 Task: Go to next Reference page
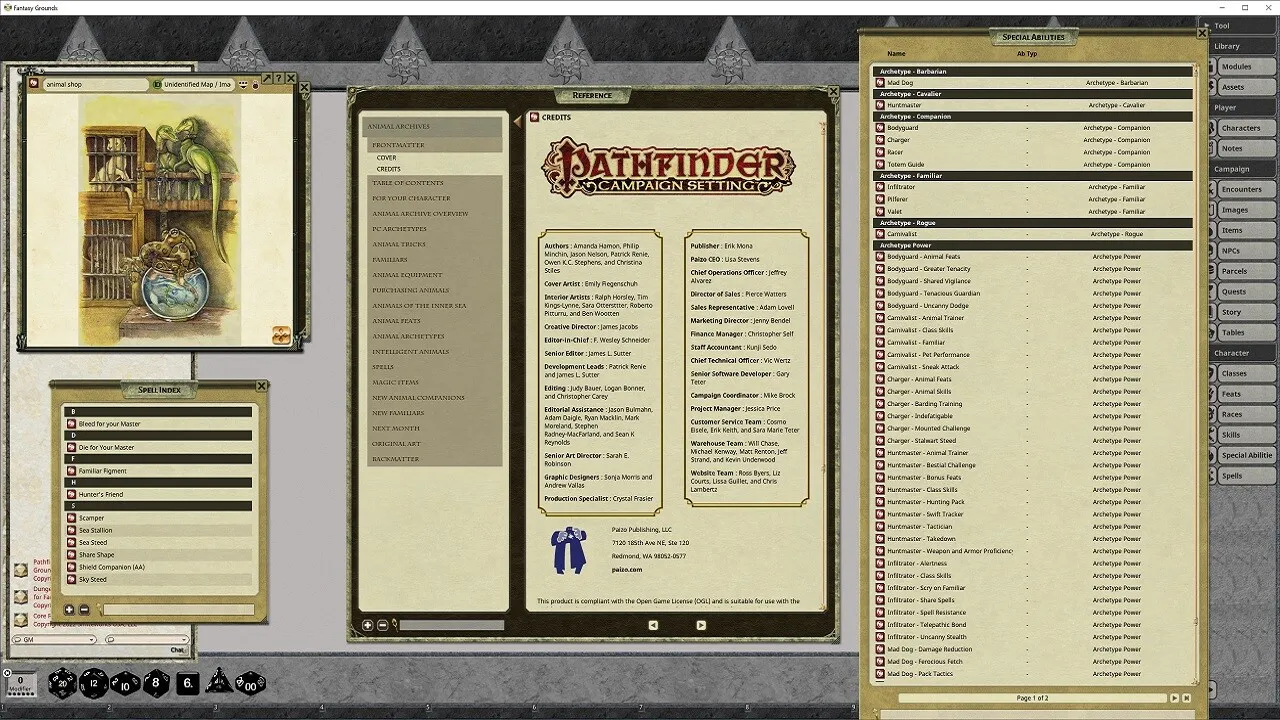[x=701, y=625]
